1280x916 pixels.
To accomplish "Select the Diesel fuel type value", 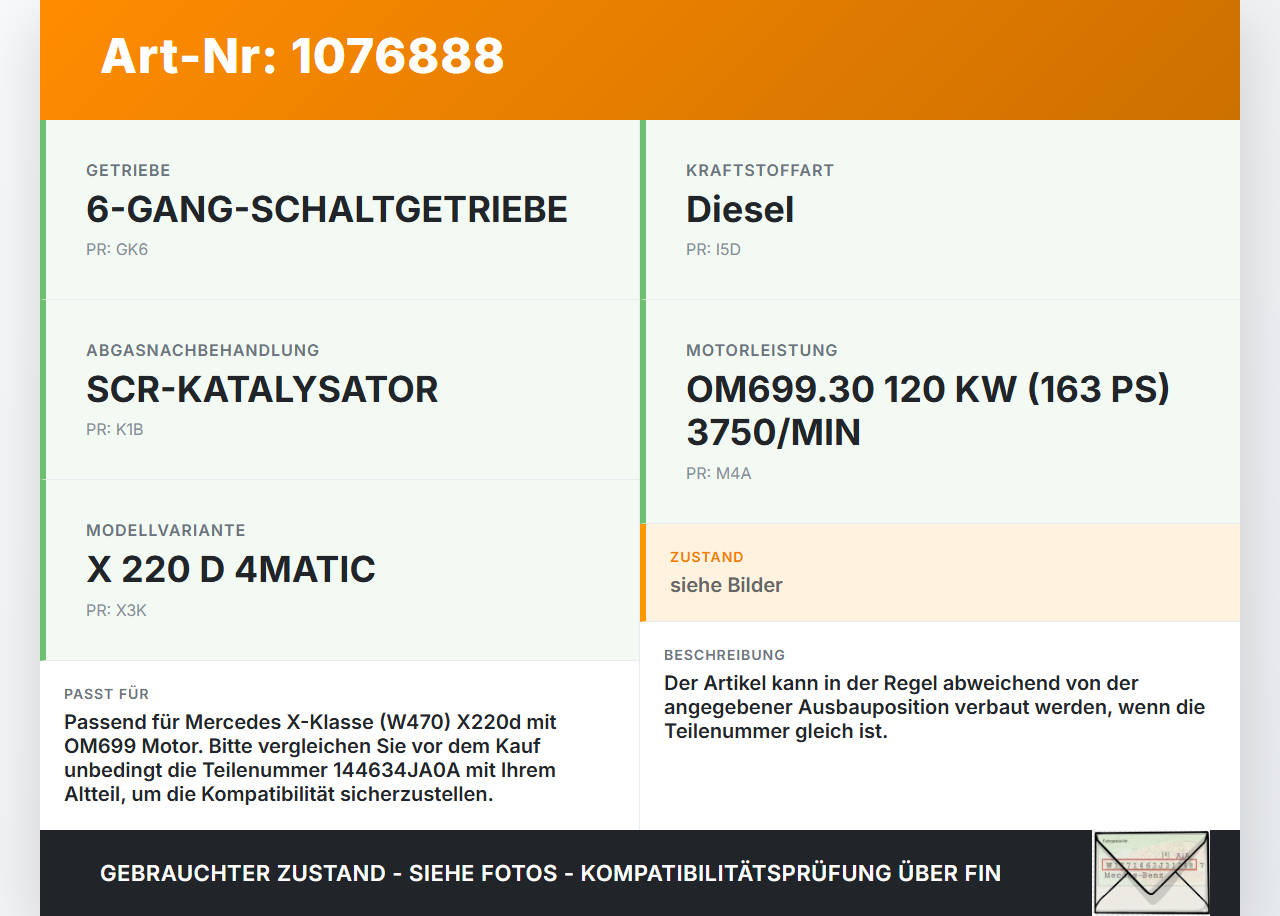I will pyautogui.click(x=740, y=209).
